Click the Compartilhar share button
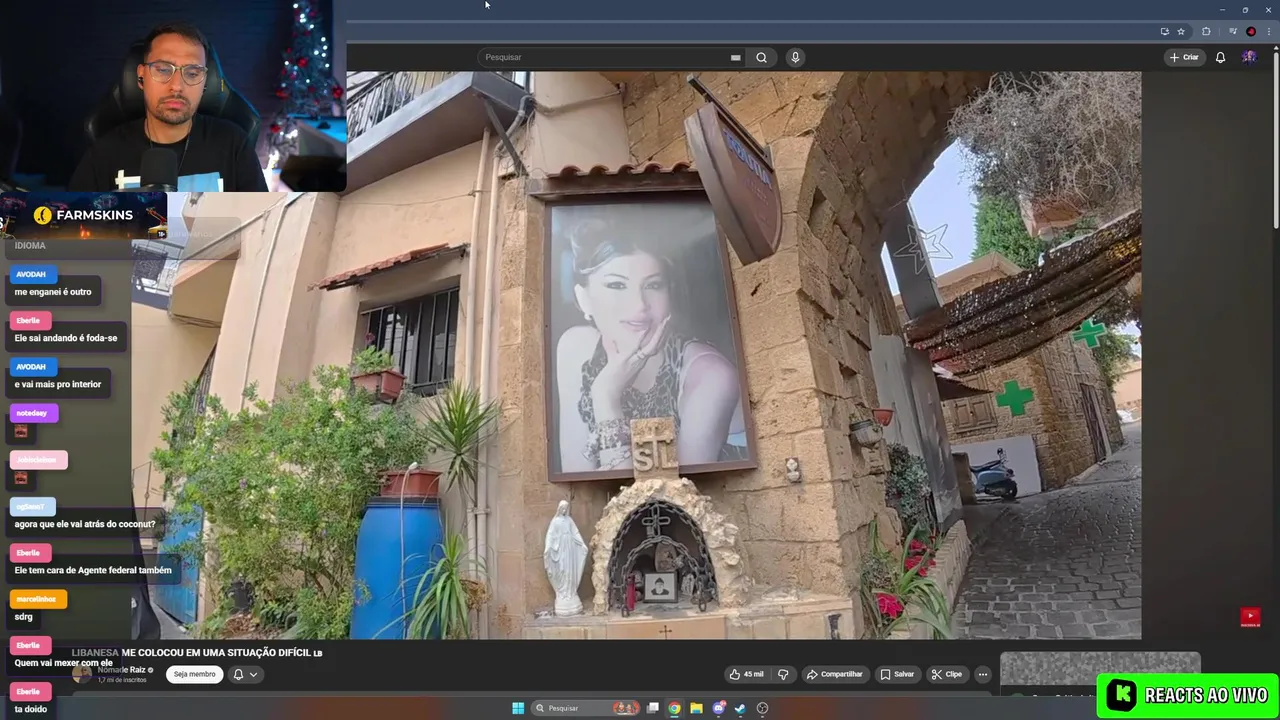Viewport: 1280px width, 720px height. [x=835, y=674]
